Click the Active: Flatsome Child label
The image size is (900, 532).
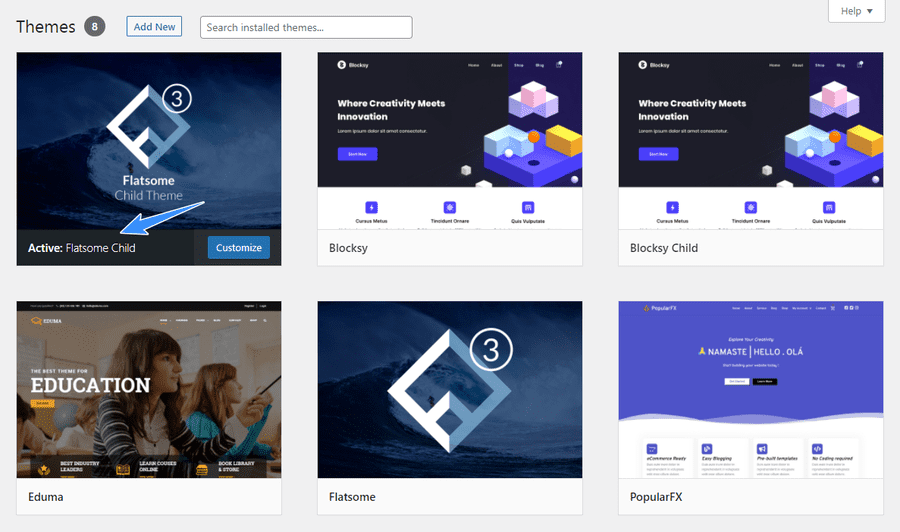point(83,248)
